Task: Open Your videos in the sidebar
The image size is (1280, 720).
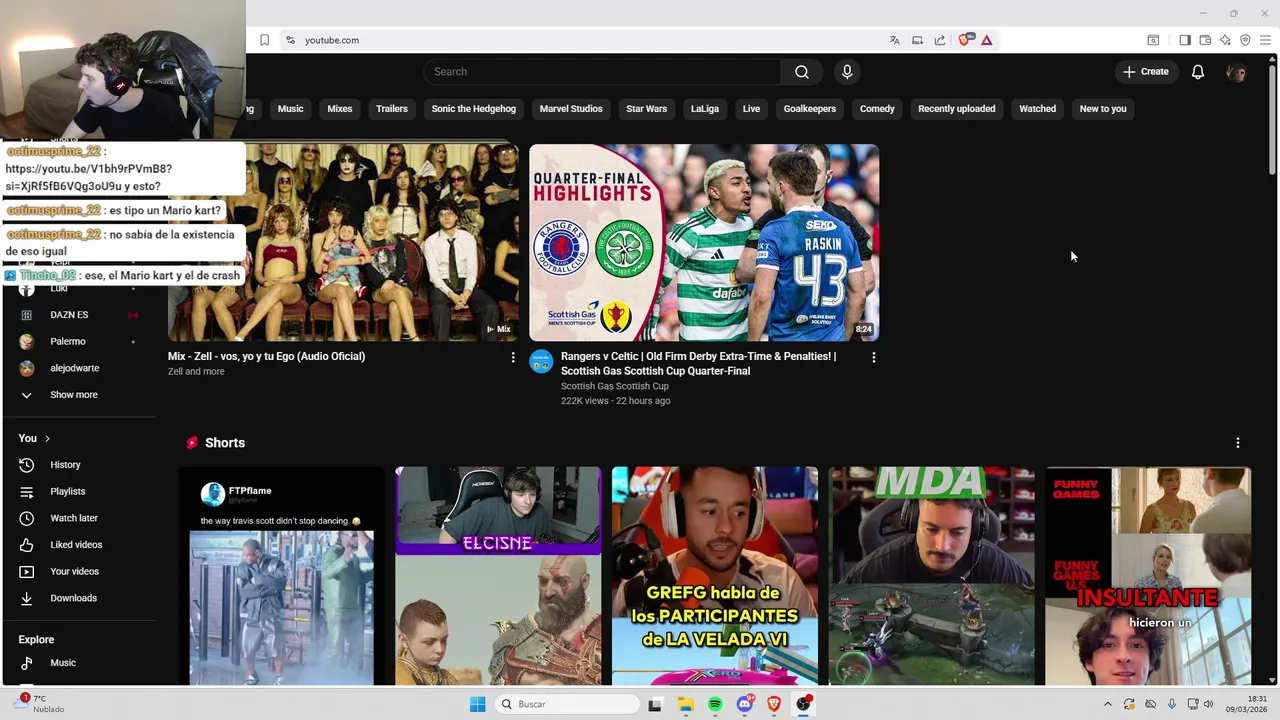Action: click(x=79, y=572)
